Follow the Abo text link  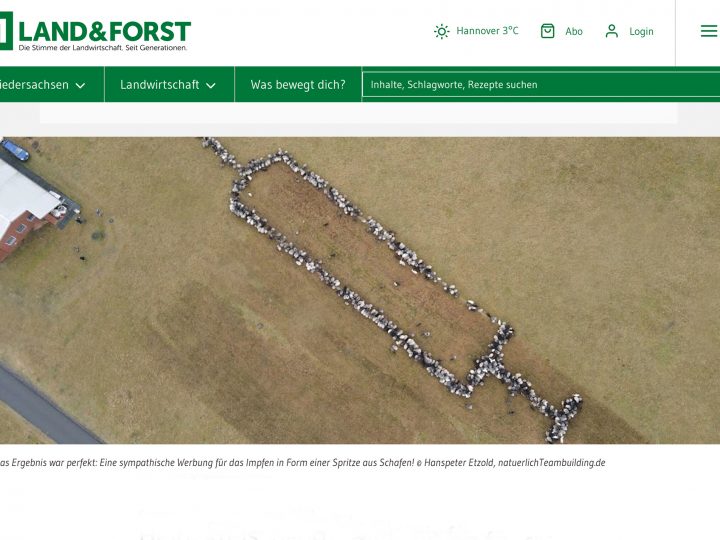click(x=574, y=32)
